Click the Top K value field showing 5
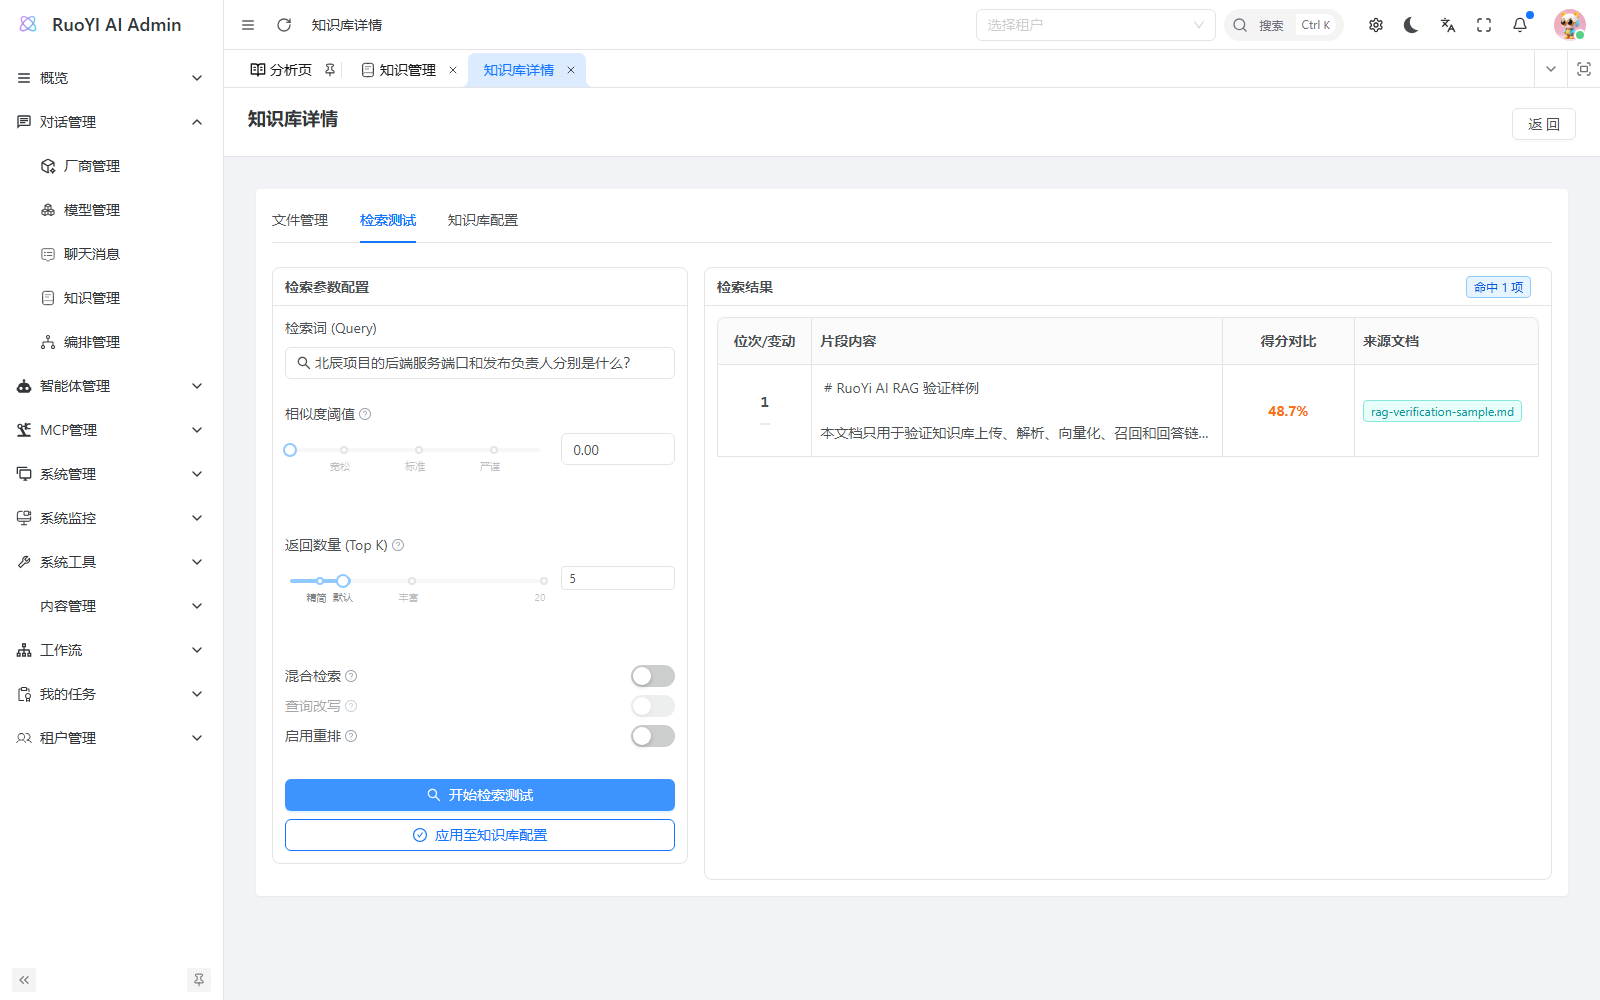This screenshot has width=1600, height=1000. pos(618,578)
